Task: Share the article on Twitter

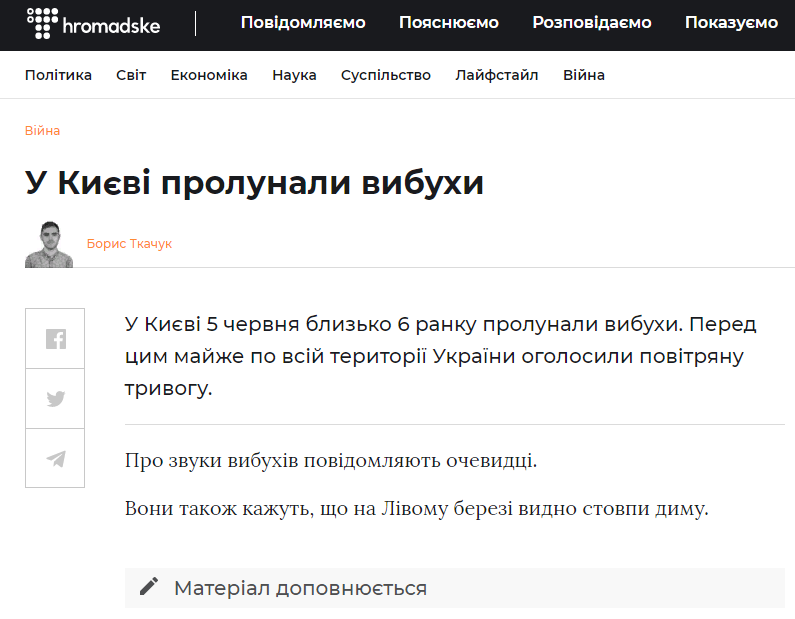Action: (55, 399)
